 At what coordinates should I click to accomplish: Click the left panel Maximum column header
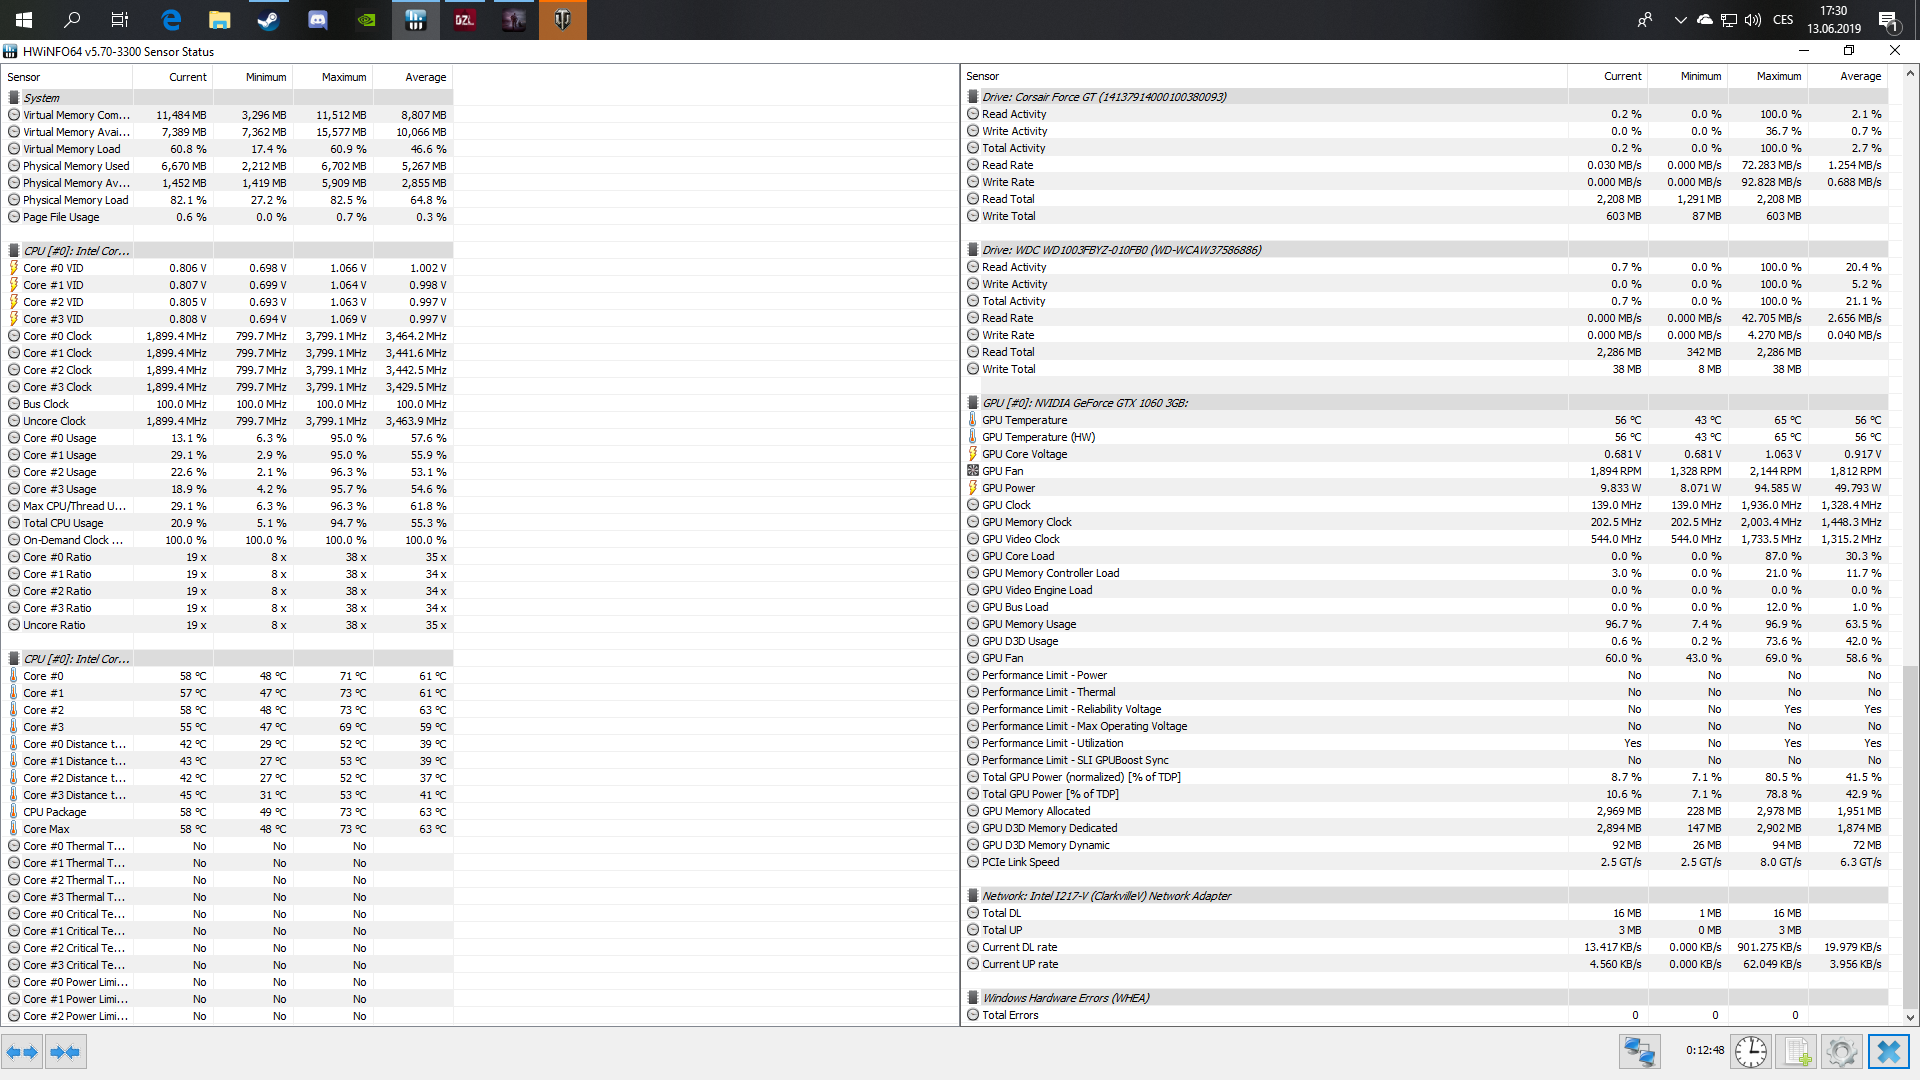pos(343,77)
